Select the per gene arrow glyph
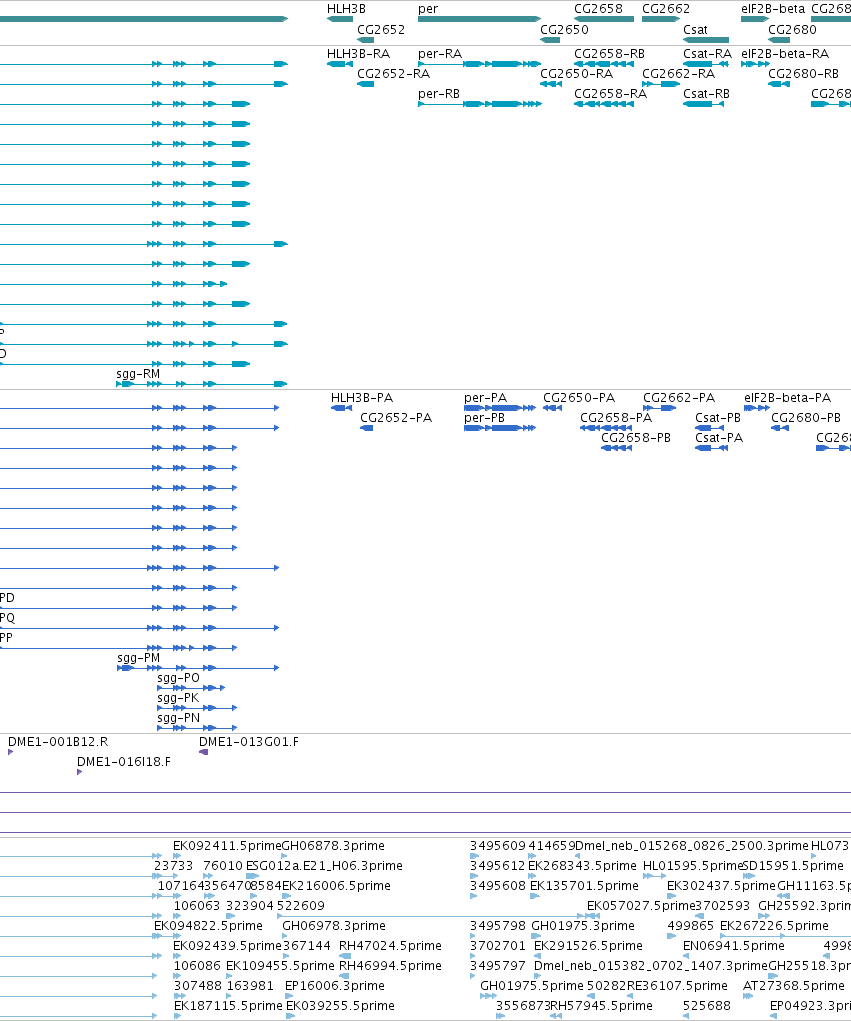Screen dimensions: 851x1021 pyautogui.click(x=479, y=19)
